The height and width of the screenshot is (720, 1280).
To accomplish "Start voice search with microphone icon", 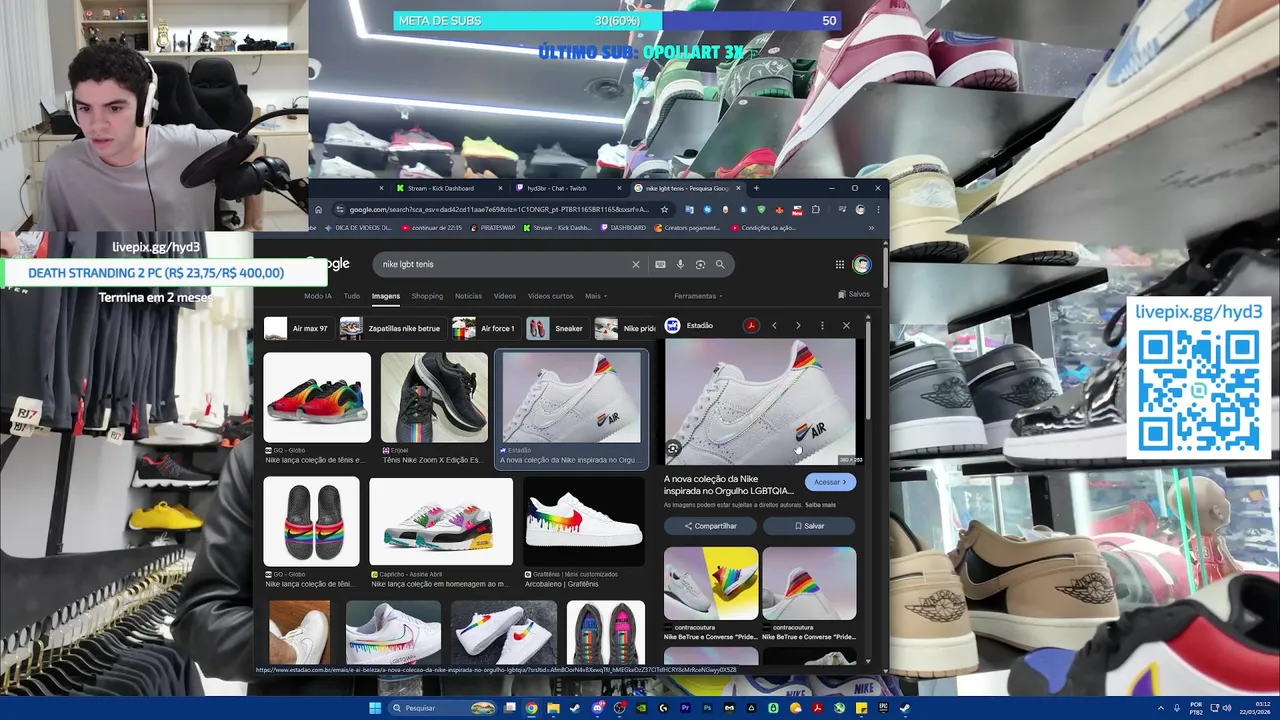I will click(680, 264).
